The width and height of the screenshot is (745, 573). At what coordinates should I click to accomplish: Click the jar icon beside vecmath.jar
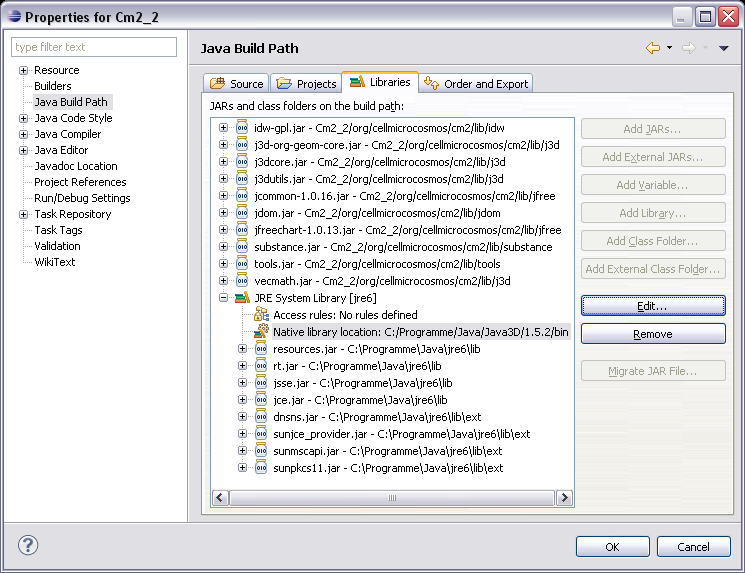click(x=242, y=280)
